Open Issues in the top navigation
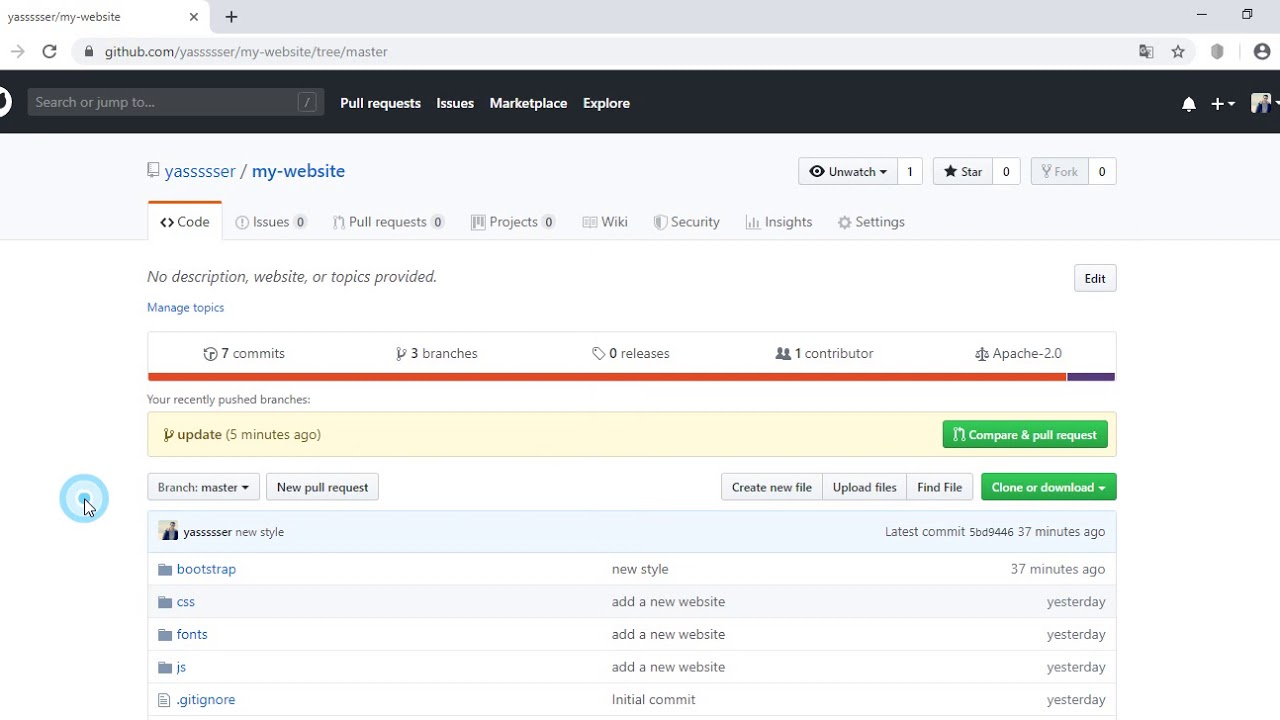Viewport: 1280px width, 720px height. [x=455, y=103]
